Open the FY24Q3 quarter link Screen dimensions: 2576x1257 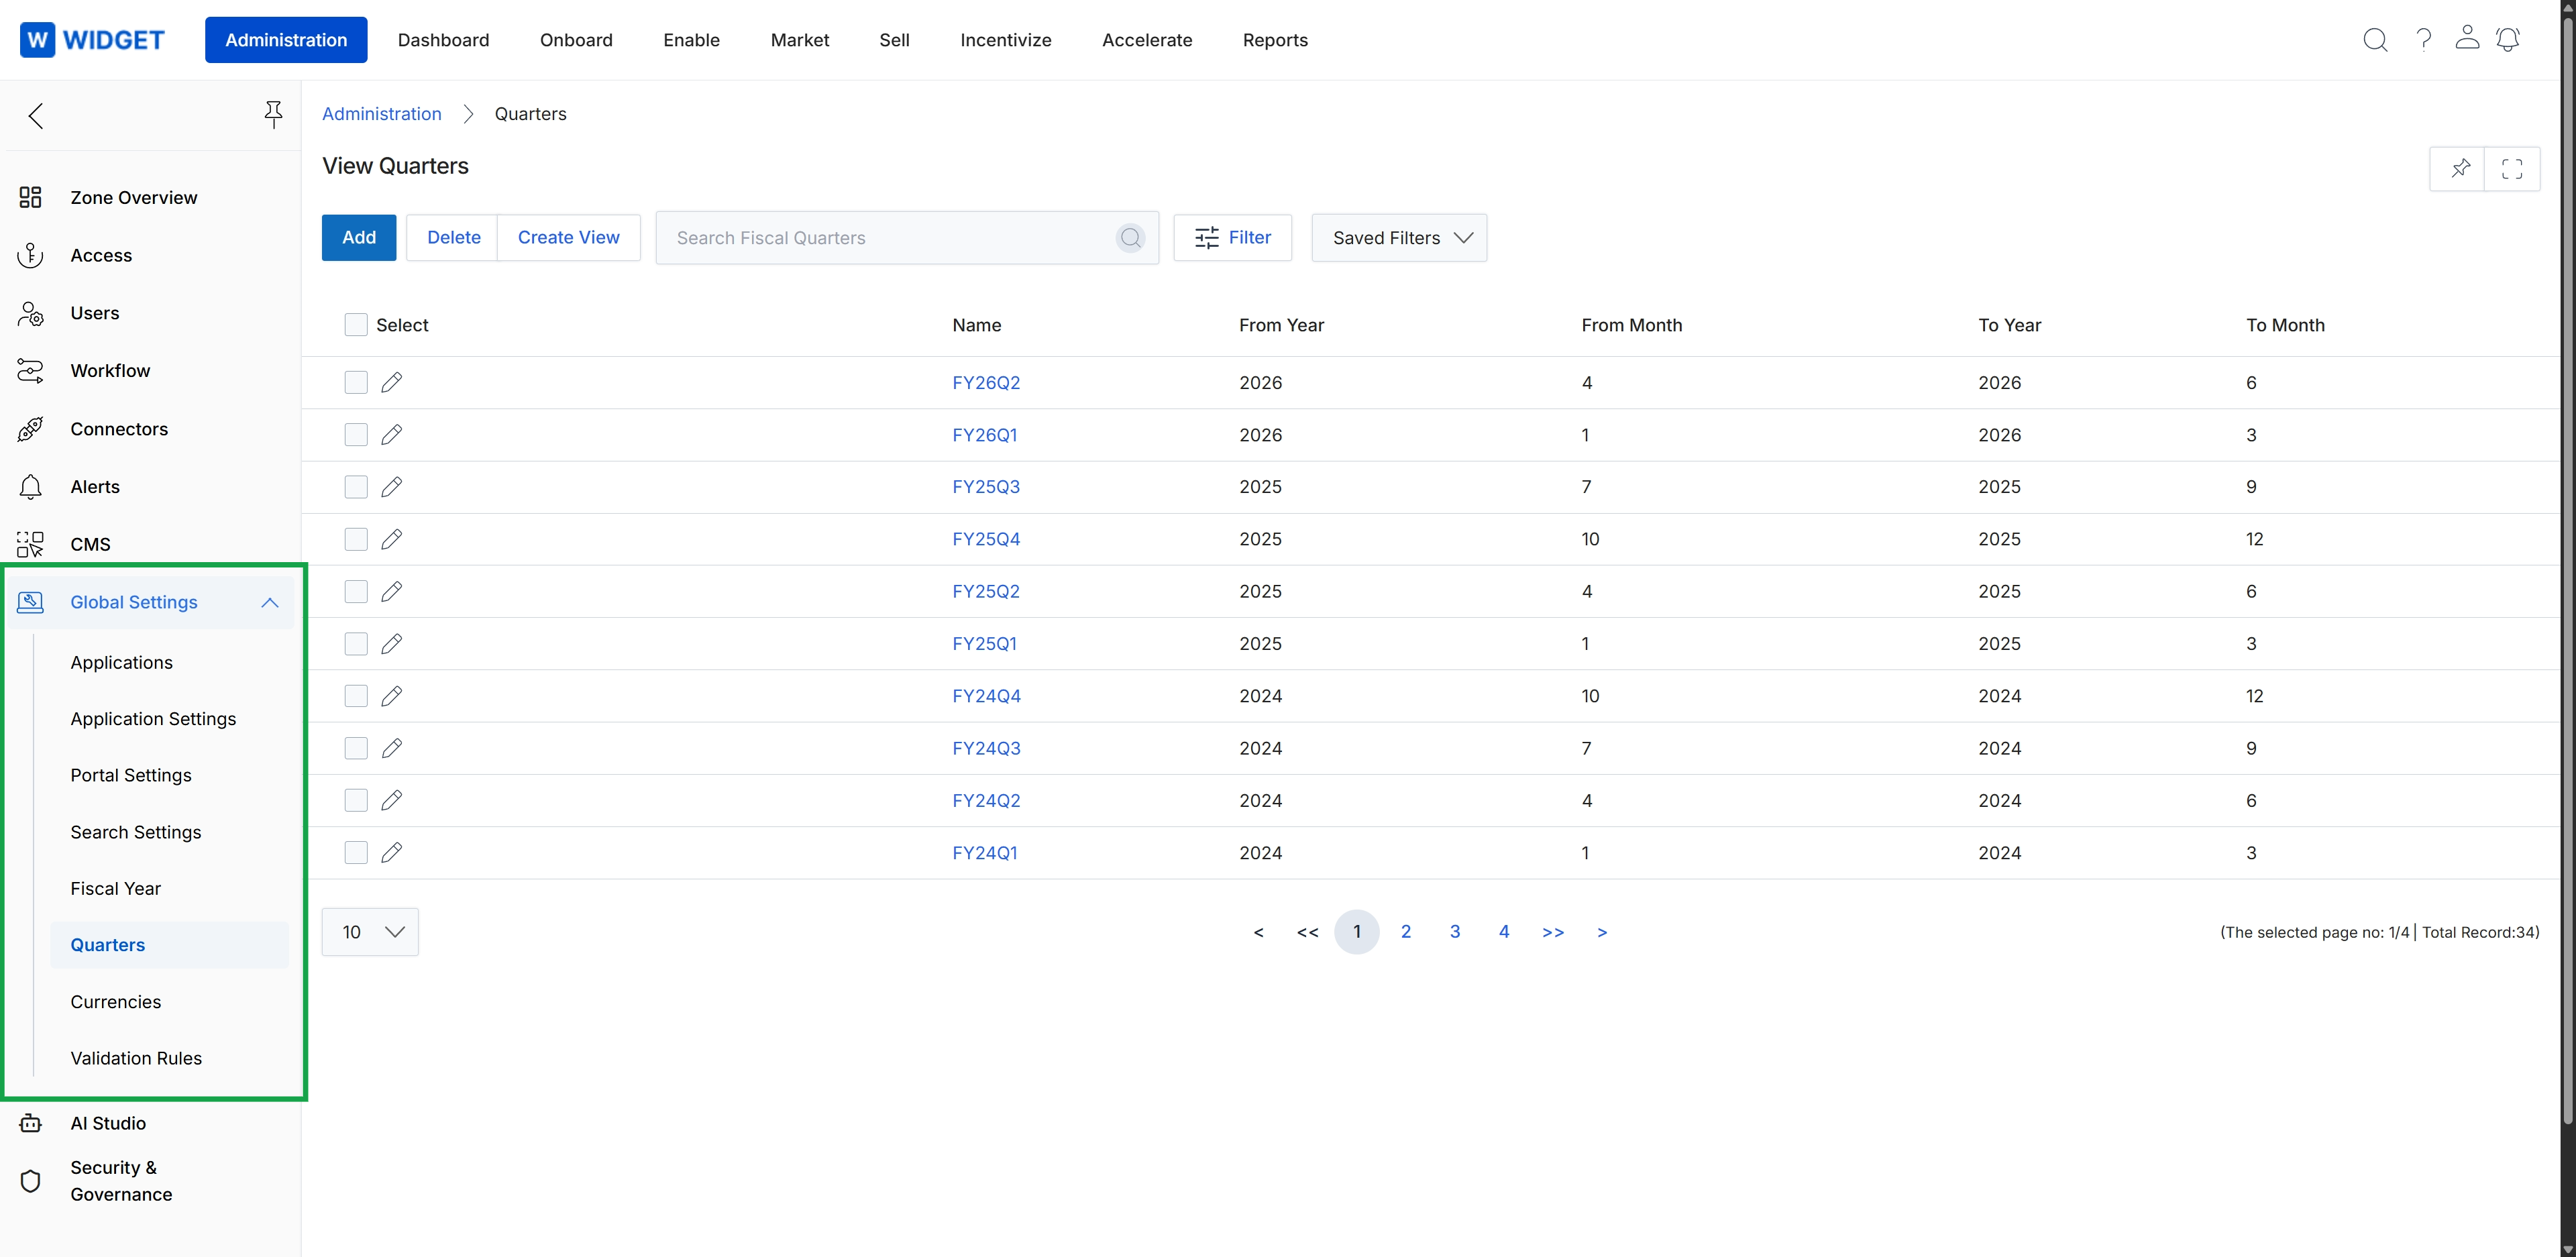(986, 748)
